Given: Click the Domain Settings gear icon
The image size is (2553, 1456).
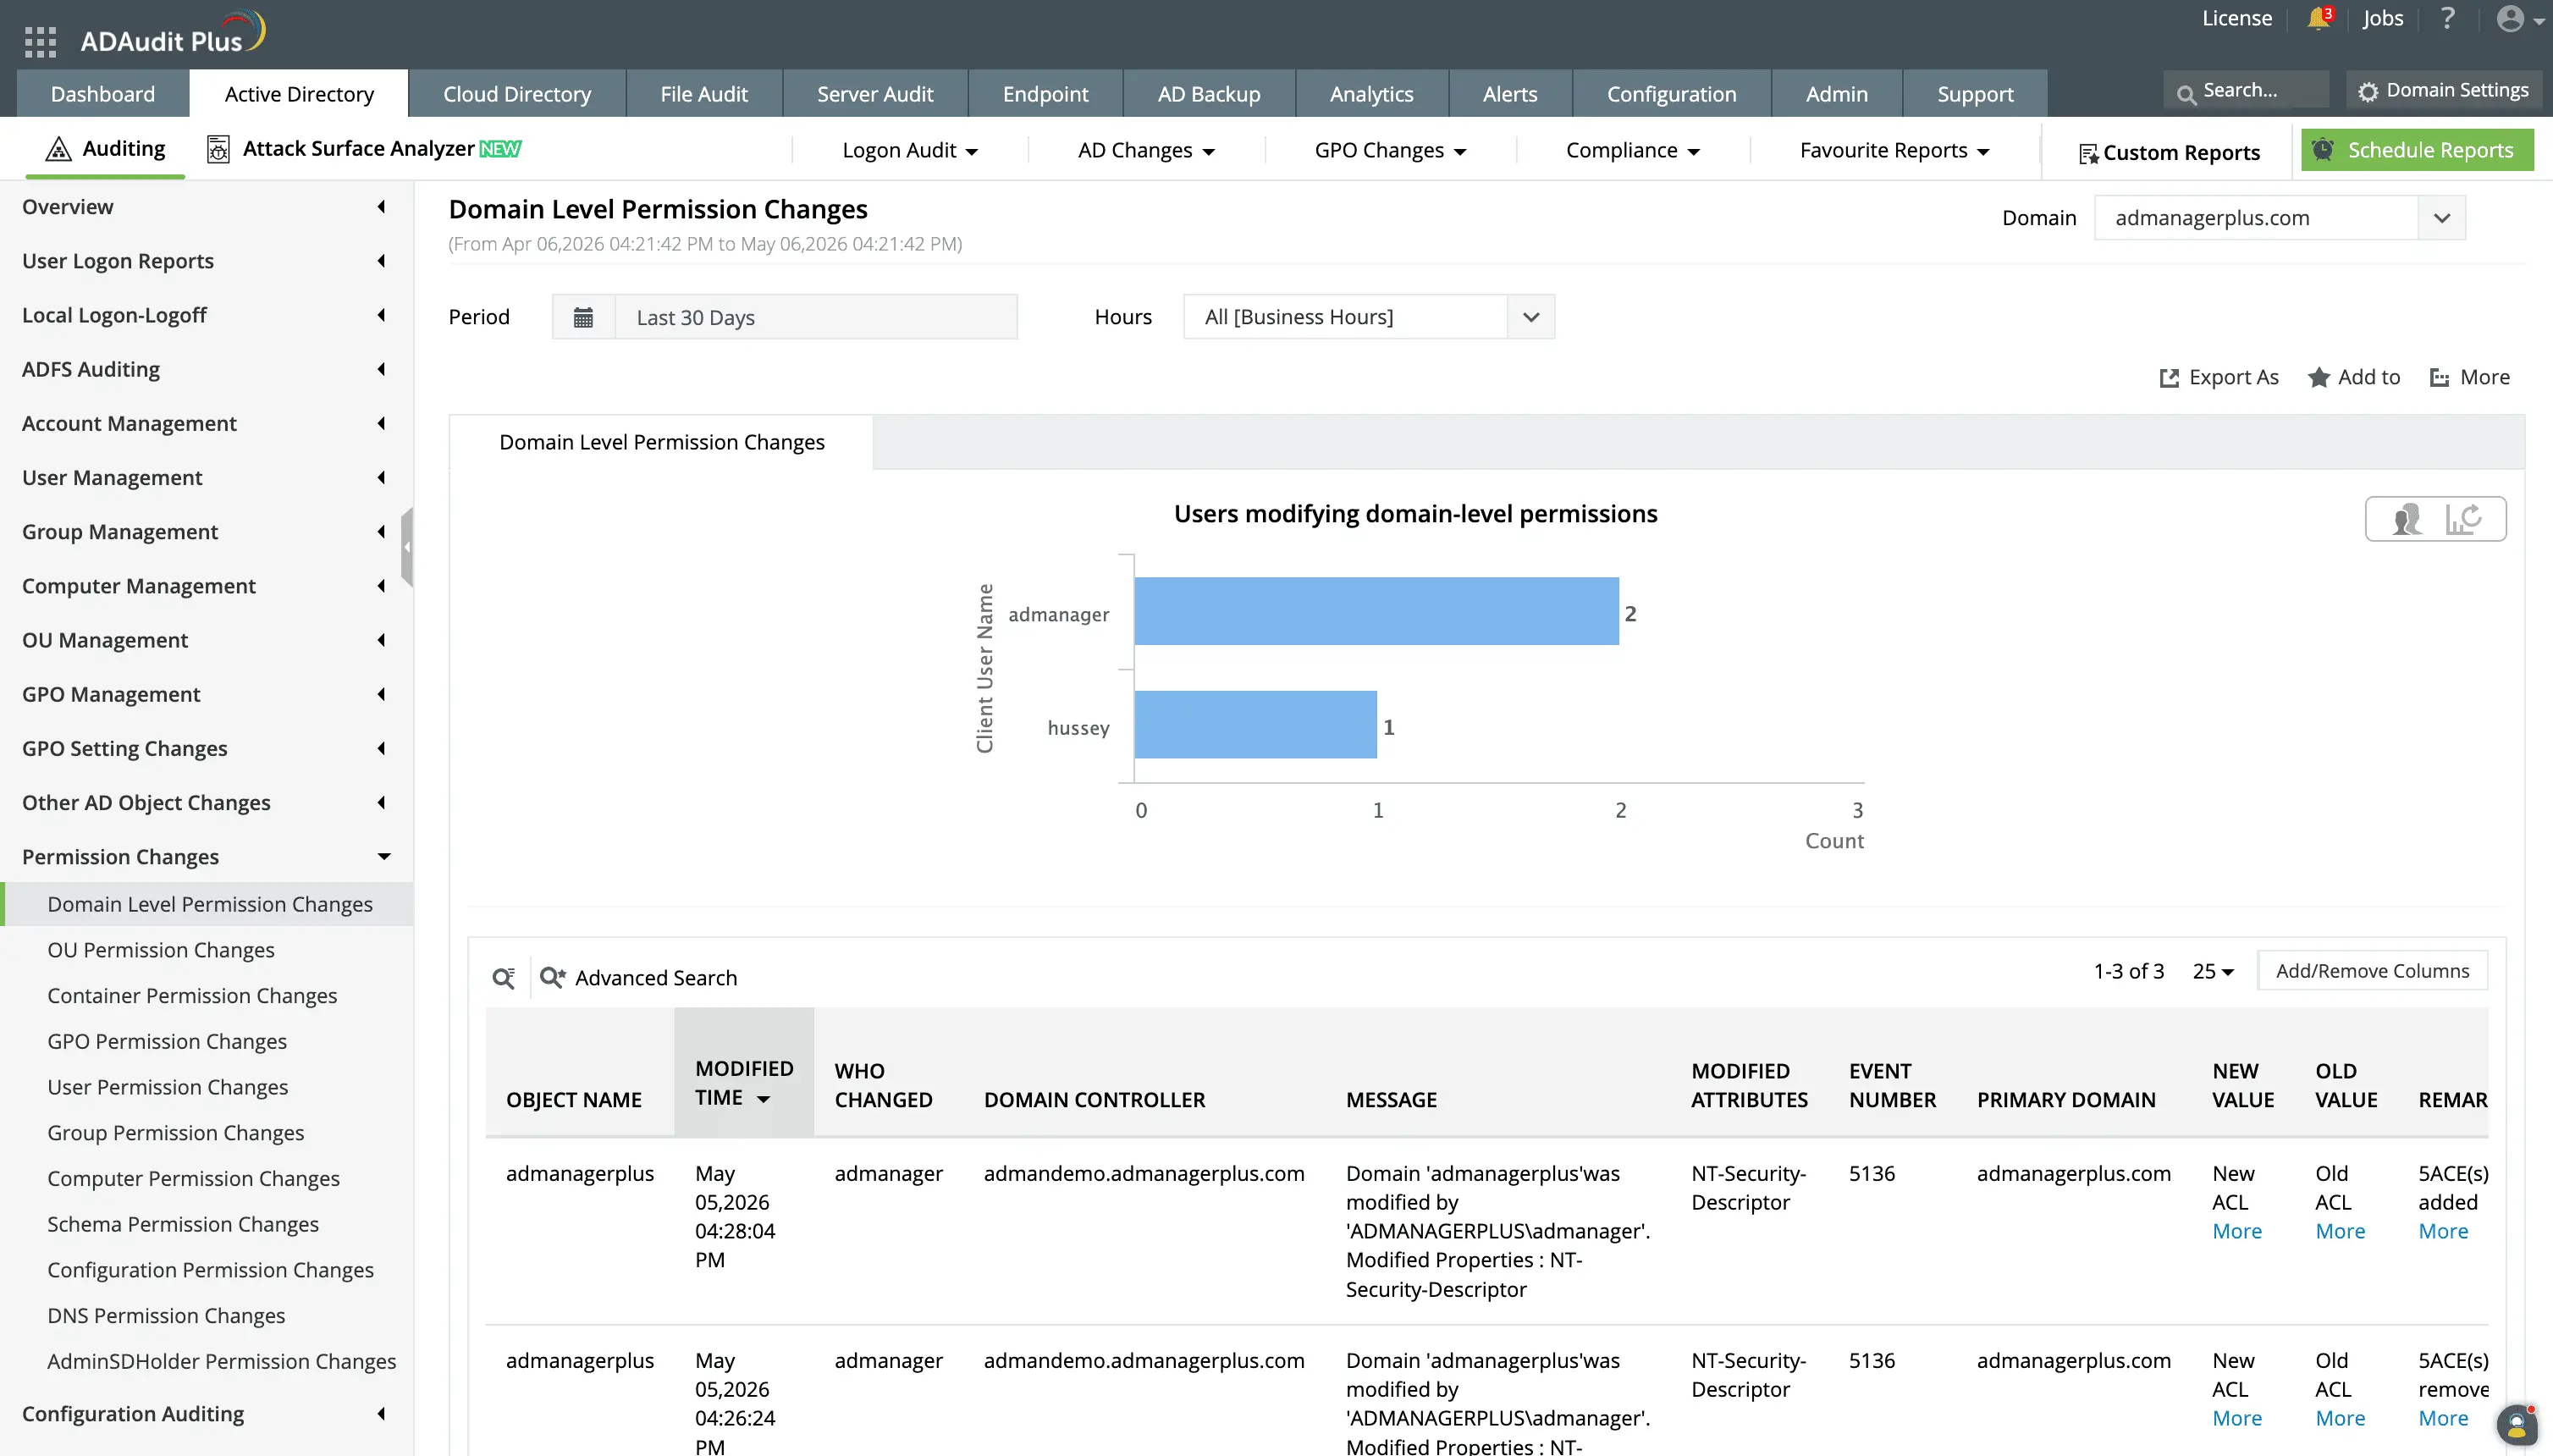Looking at the screenshot, I should tap(2367, 91).
